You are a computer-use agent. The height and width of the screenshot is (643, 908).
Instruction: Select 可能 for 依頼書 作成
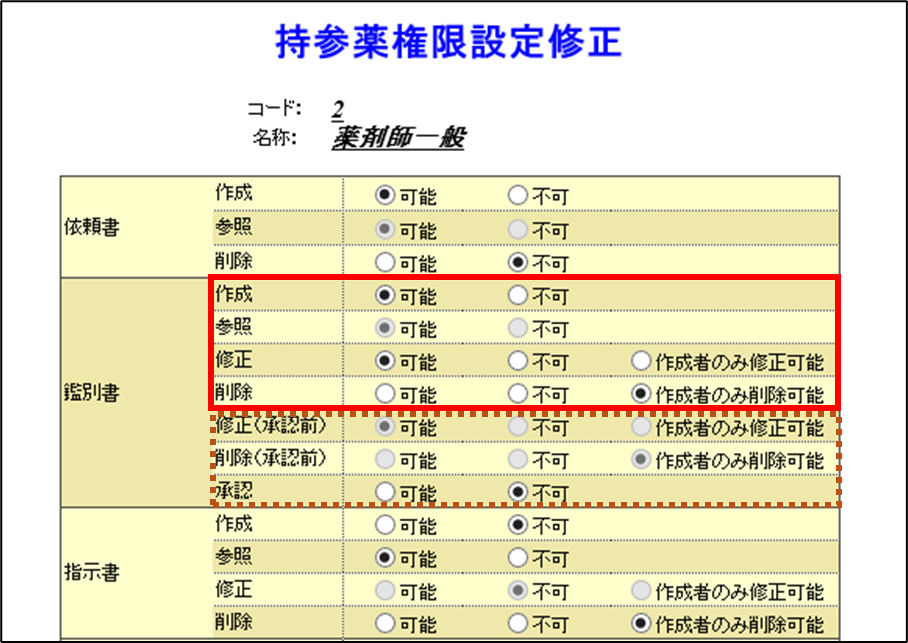pos(385,197)
